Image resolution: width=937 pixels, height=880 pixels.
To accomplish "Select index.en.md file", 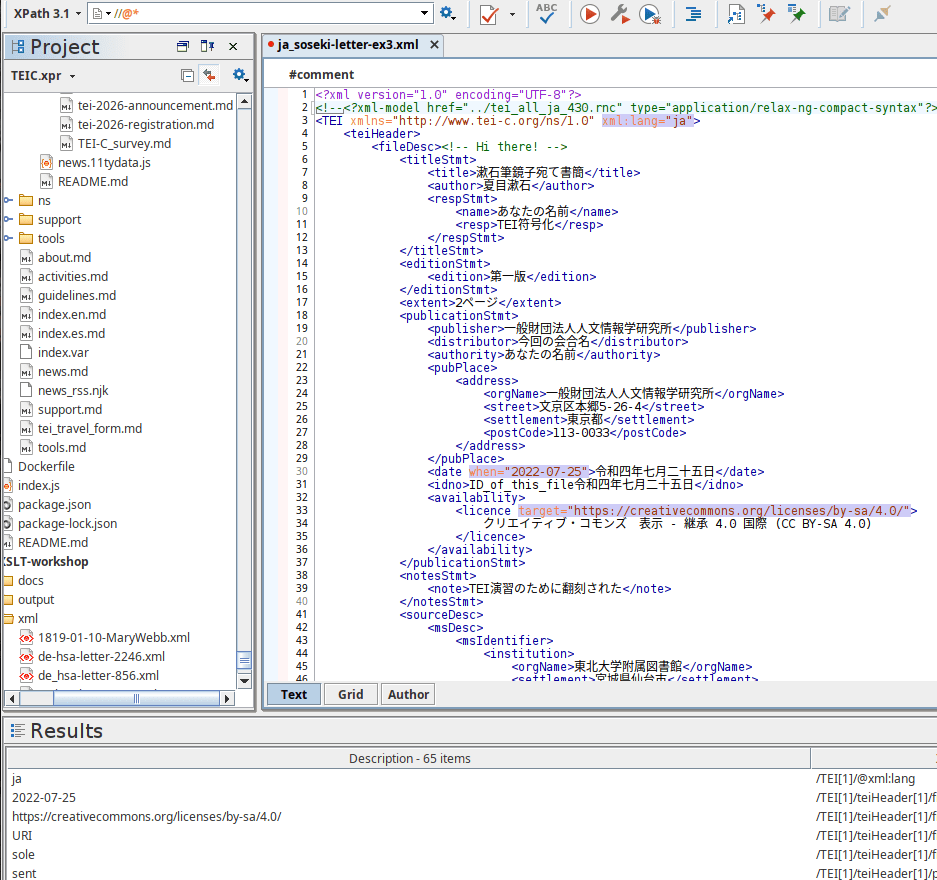I will click(x=72, y=314).
